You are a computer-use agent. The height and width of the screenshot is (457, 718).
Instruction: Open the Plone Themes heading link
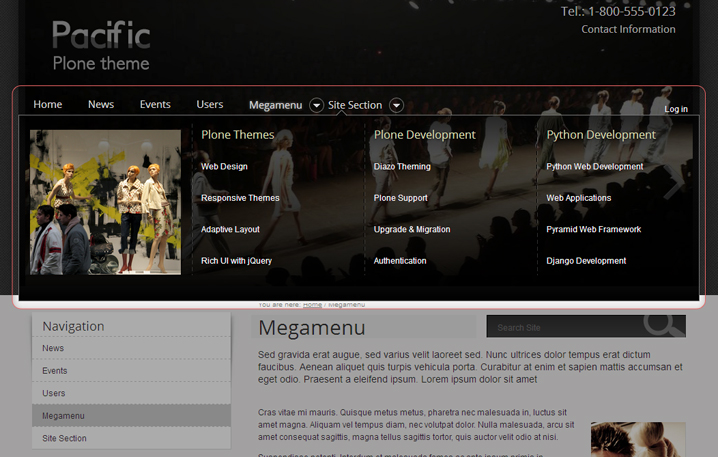[x=238, y=135]
